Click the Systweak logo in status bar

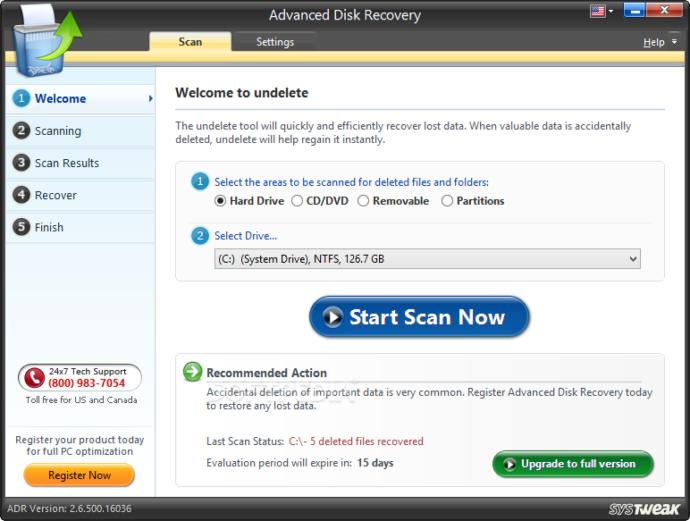644,509
